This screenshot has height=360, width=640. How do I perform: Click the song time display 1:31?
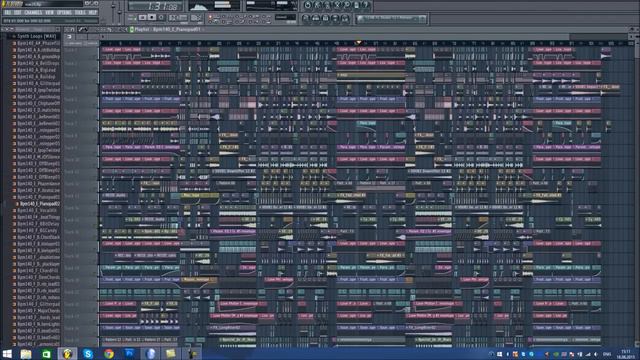pos(156,6)
